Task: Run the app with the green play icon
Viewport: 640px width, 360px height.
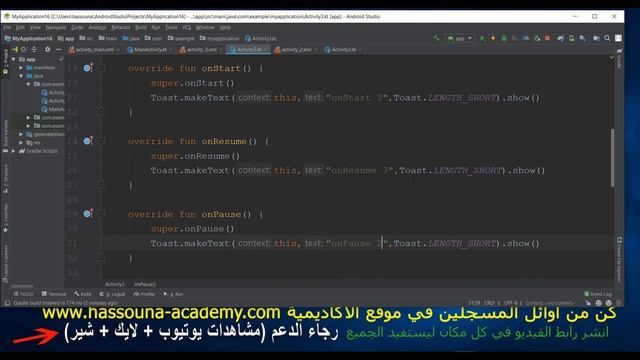Action: (482, 38)
